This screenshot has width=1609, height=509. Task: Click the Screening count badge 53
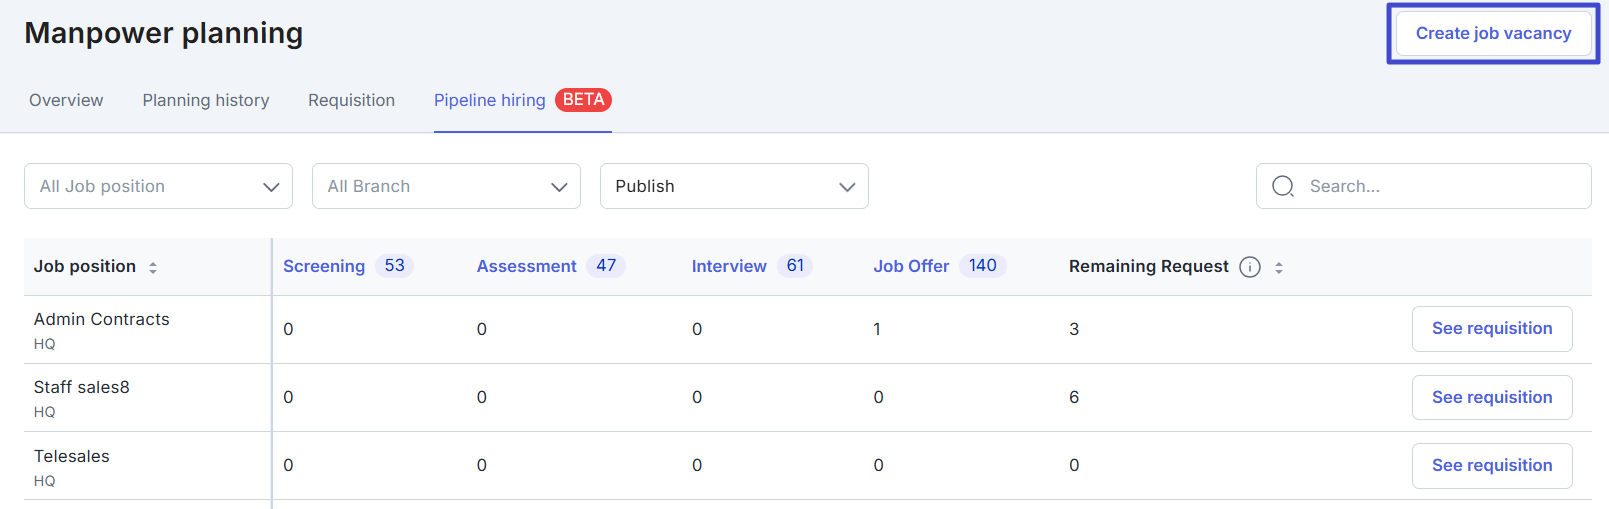394,266
